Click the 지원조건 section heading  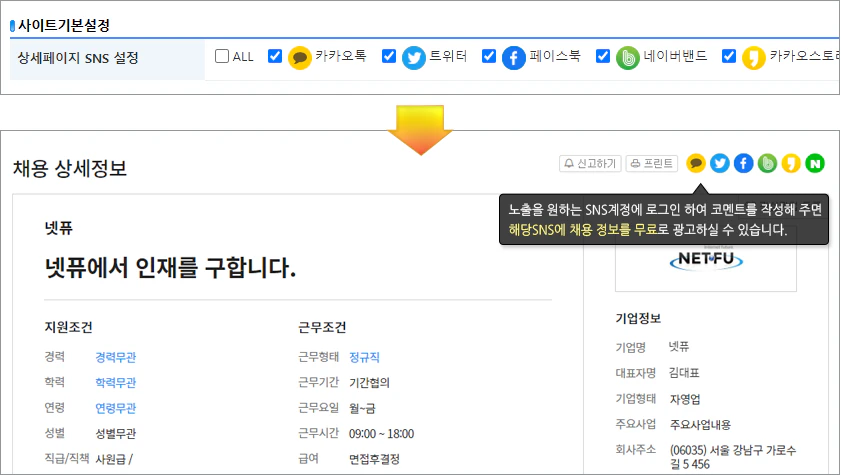69,327
